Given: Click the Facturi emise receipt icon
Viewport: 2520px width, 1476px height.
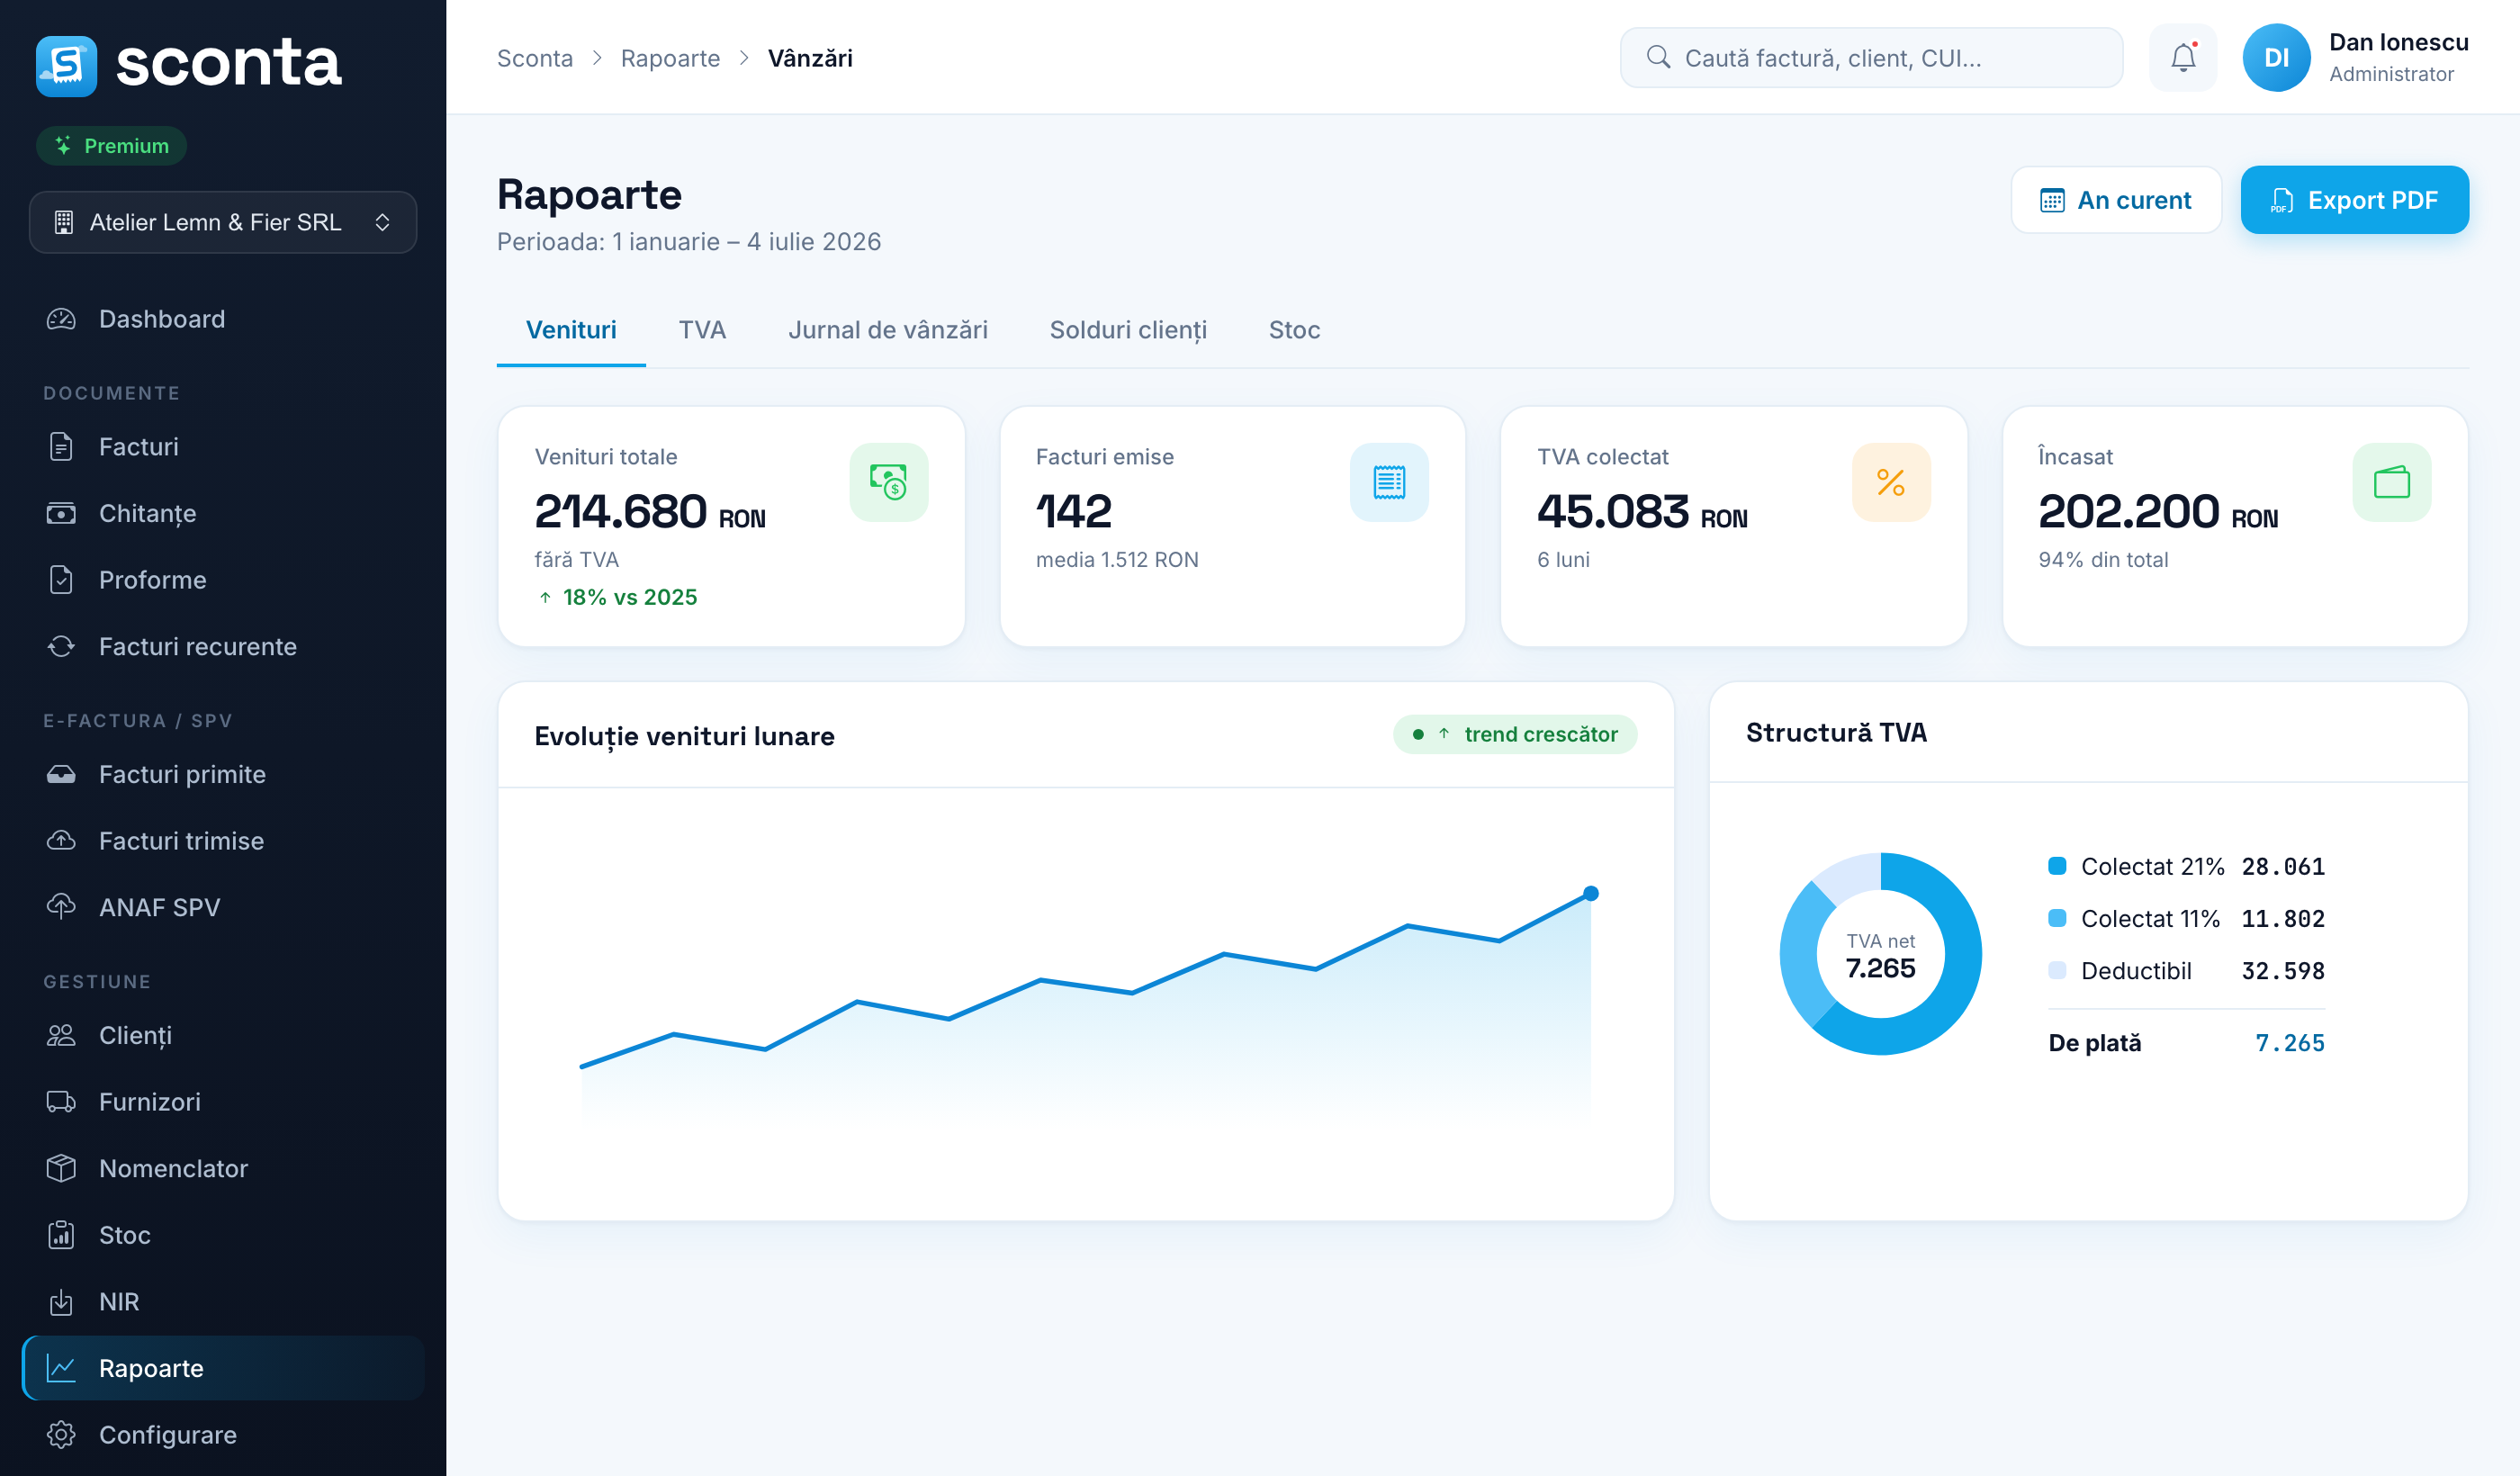Looking at the screenshot, I should coord(1389,482).
